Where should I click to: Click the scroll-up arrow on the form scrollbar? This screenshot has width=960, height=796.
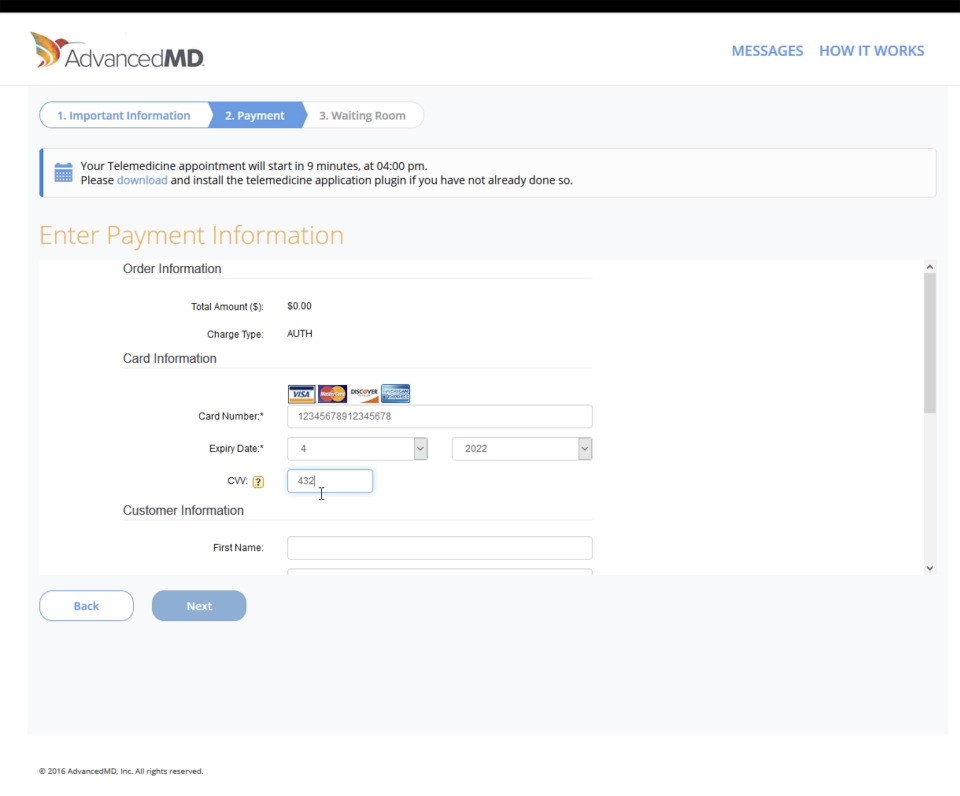(x=930, y=266)
